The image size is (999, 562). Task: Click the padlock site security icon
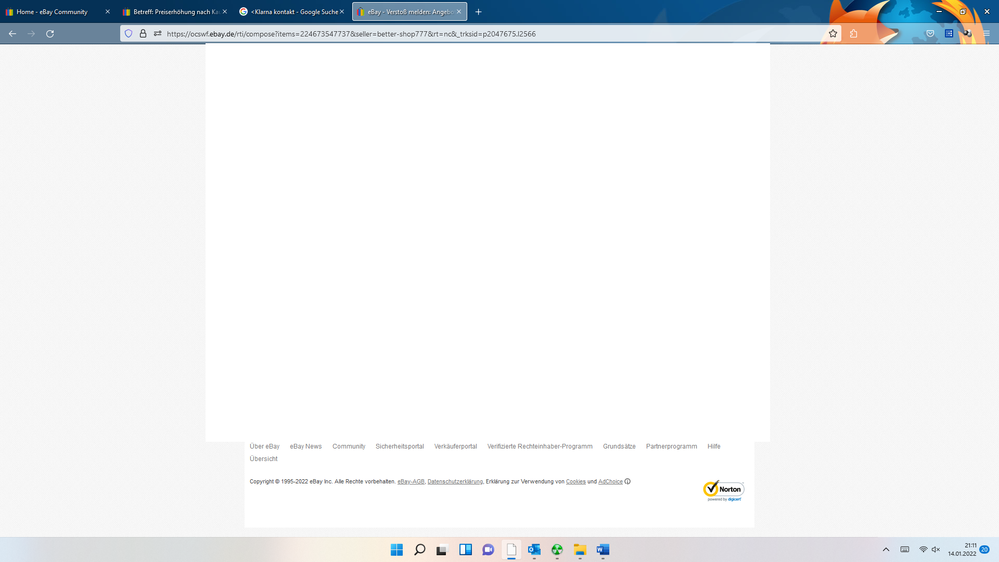143,33
